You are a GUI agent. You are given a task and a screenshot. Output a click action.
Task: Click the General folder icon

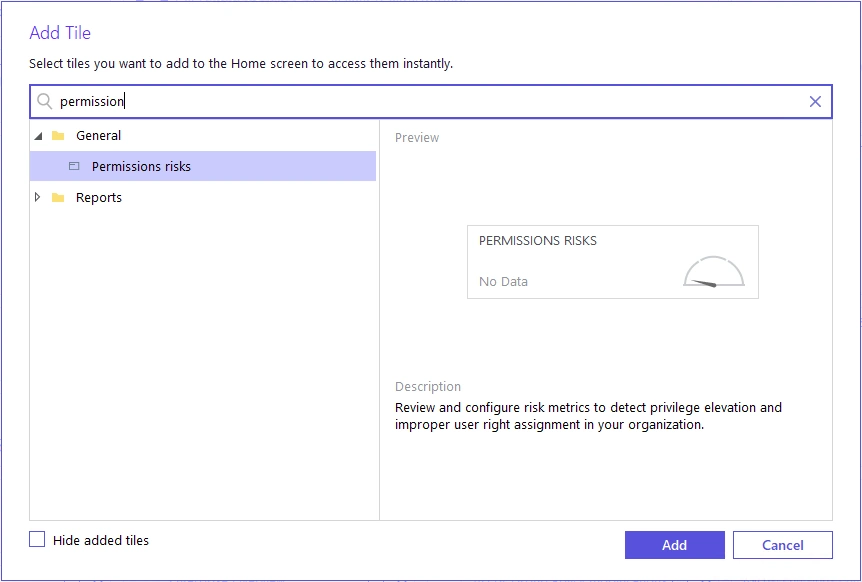58,136
